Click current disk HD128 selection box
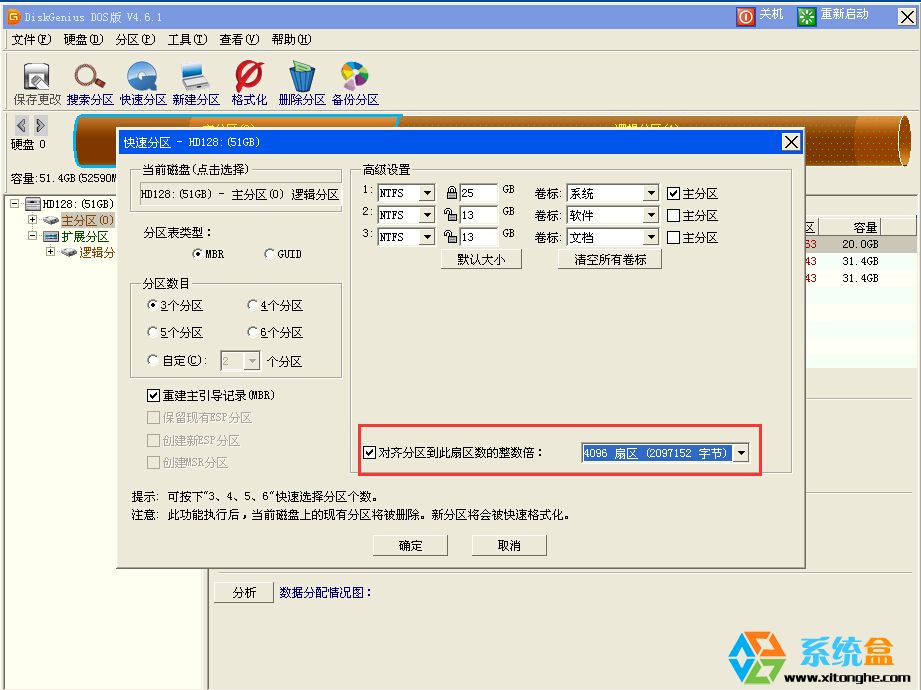 point(240,194)
